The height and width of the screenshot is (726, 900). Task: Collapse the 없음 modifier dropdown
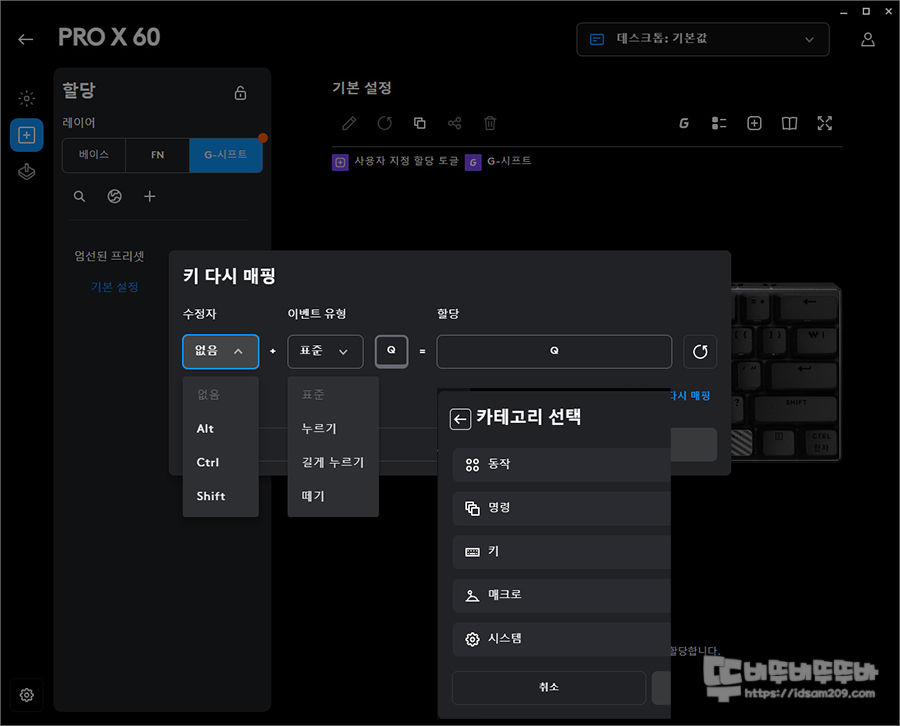point(220,351)
